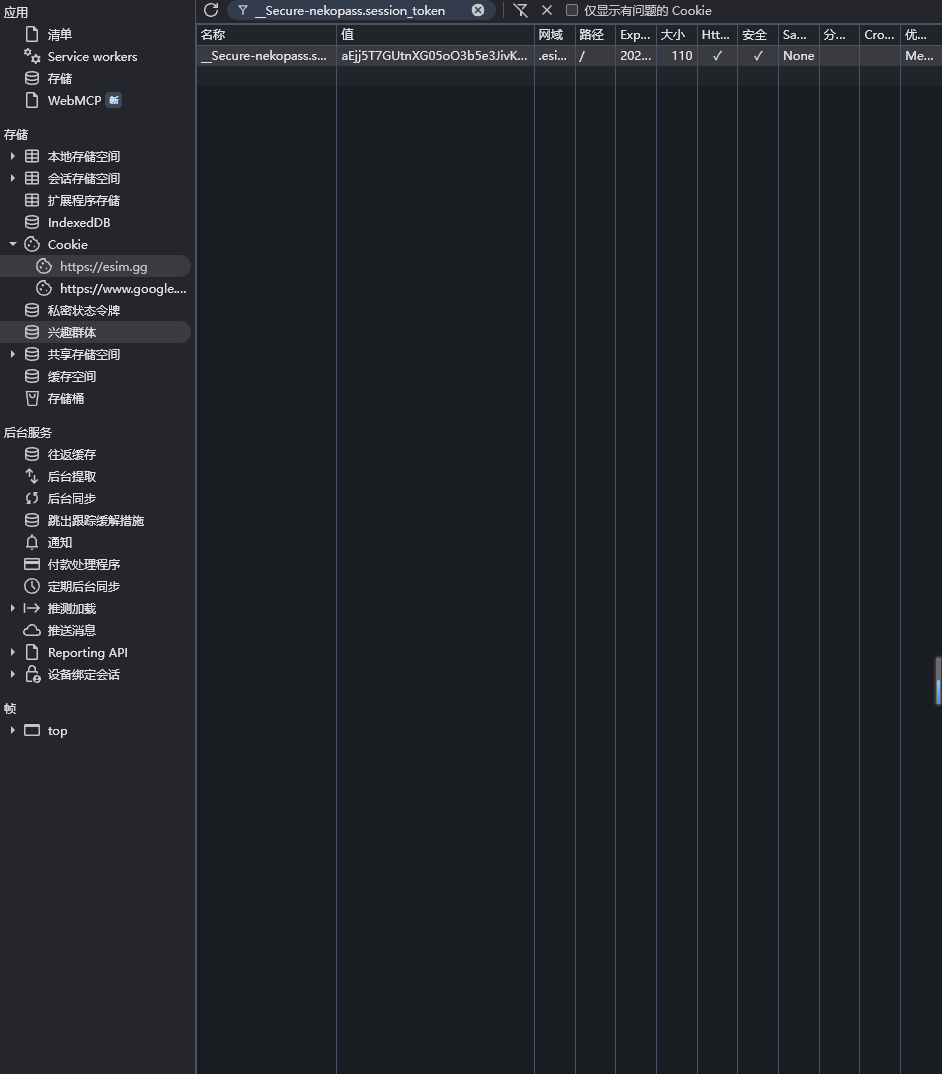Select IndexedDB item
The height and width of the screenshot is (1074, 942).
pos(79,222)
